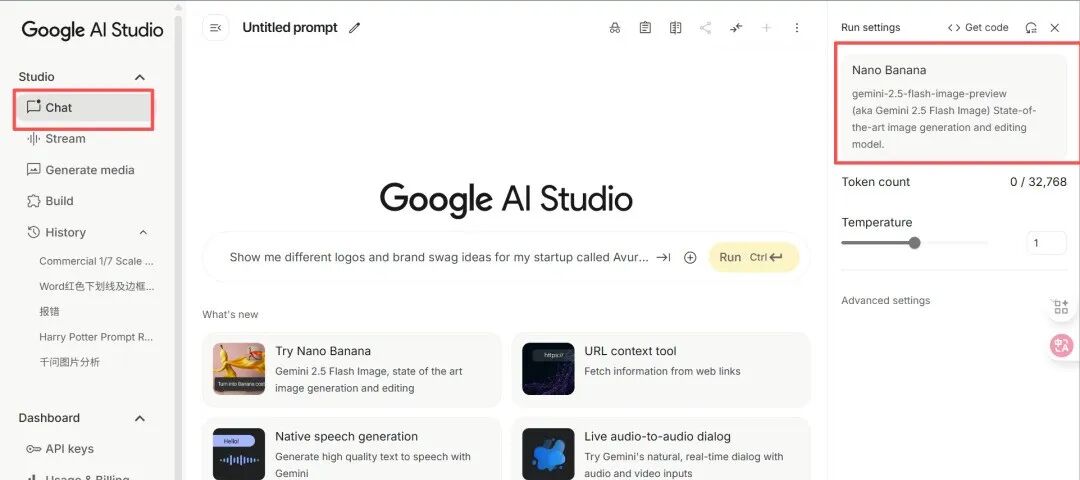
Task: Click the Temperature slider handle
Action: tap(914, 243)
